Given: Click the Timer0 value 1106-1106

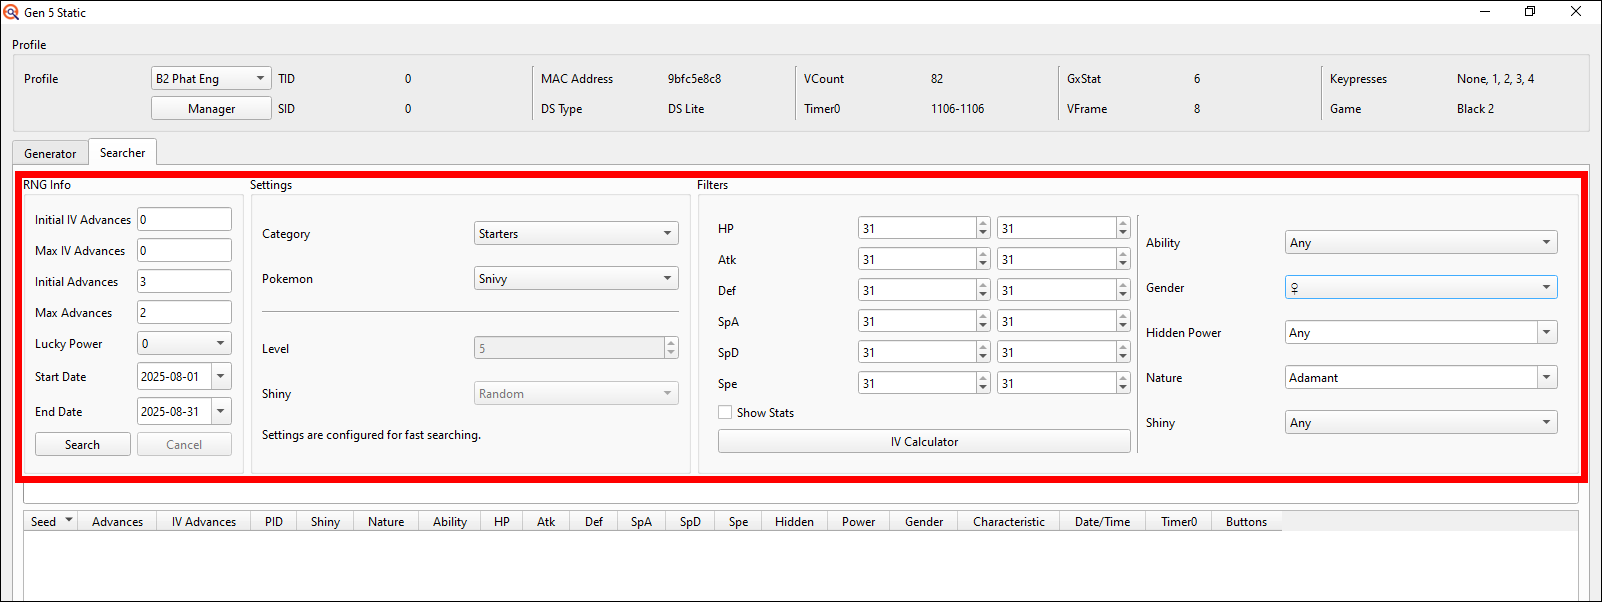Looking at the screenshot, I should [x=957, y=108].
